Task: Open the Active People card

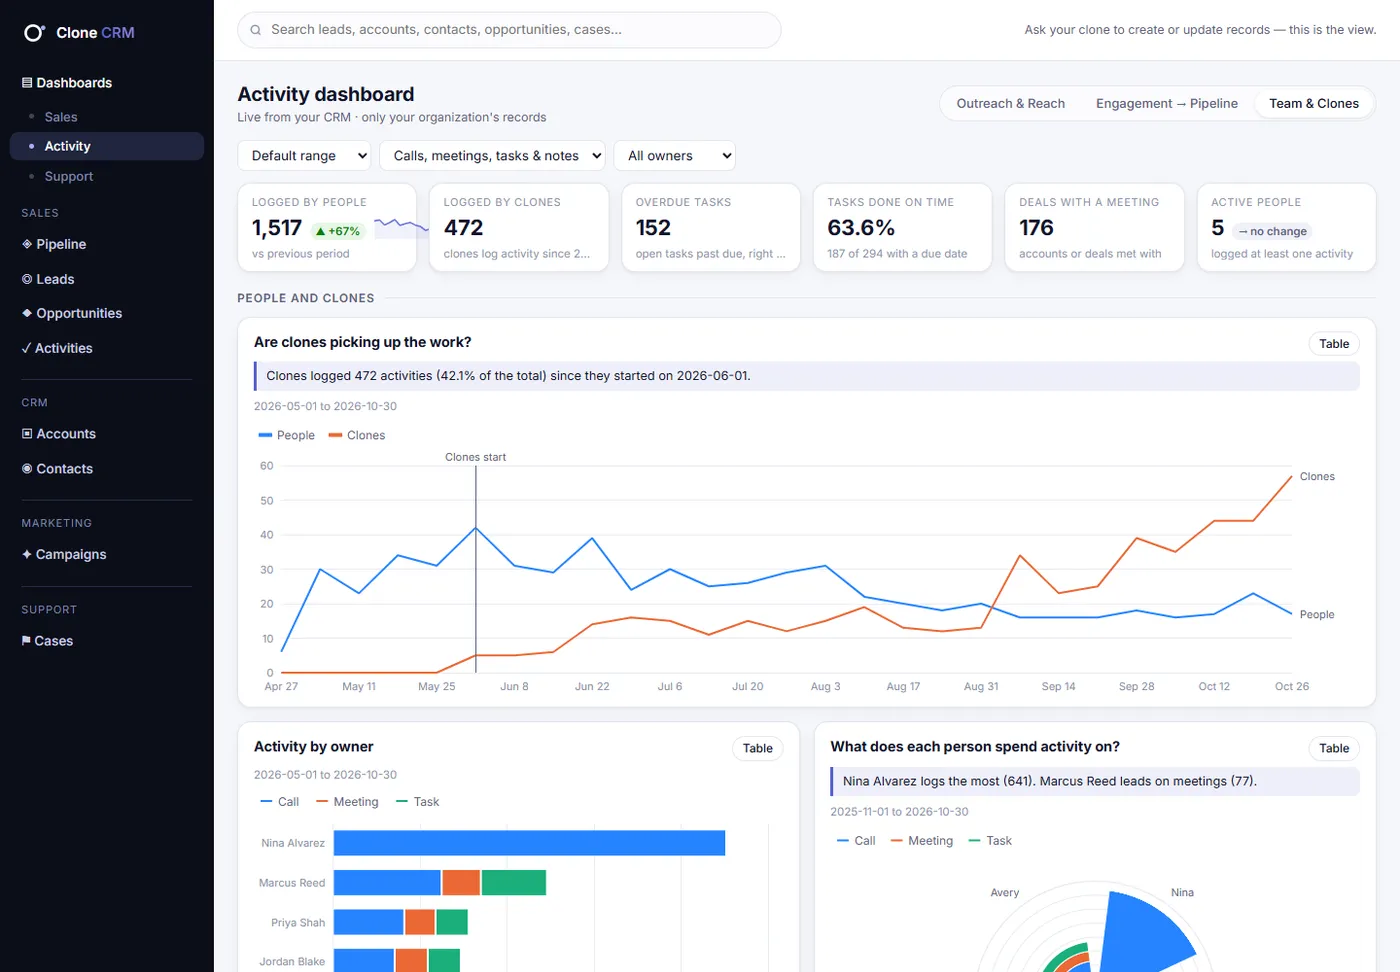Action: 1287,227
